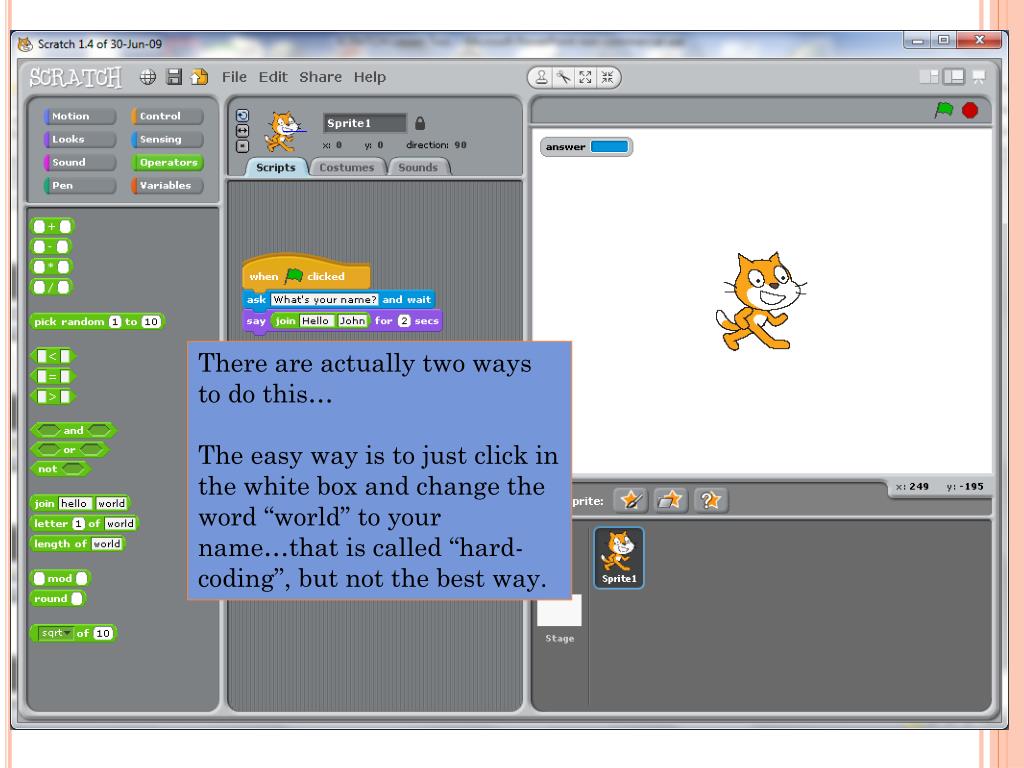Click the What's your name? text field
Screen dimensions: 1024x768
[x=325, y=300]
